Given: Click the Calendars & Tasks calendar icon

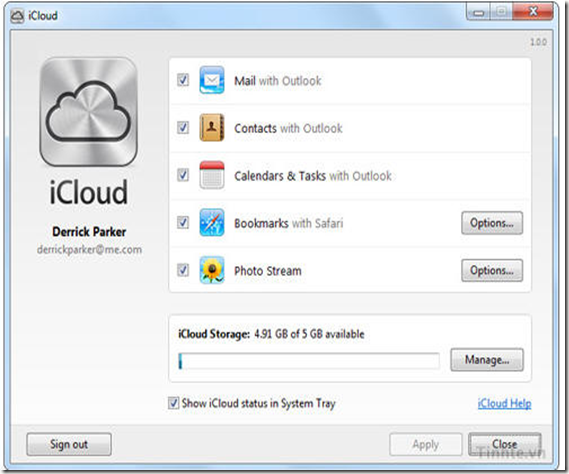Looking at the screenshot, I should pyautogui.click(x=212, y=175).
